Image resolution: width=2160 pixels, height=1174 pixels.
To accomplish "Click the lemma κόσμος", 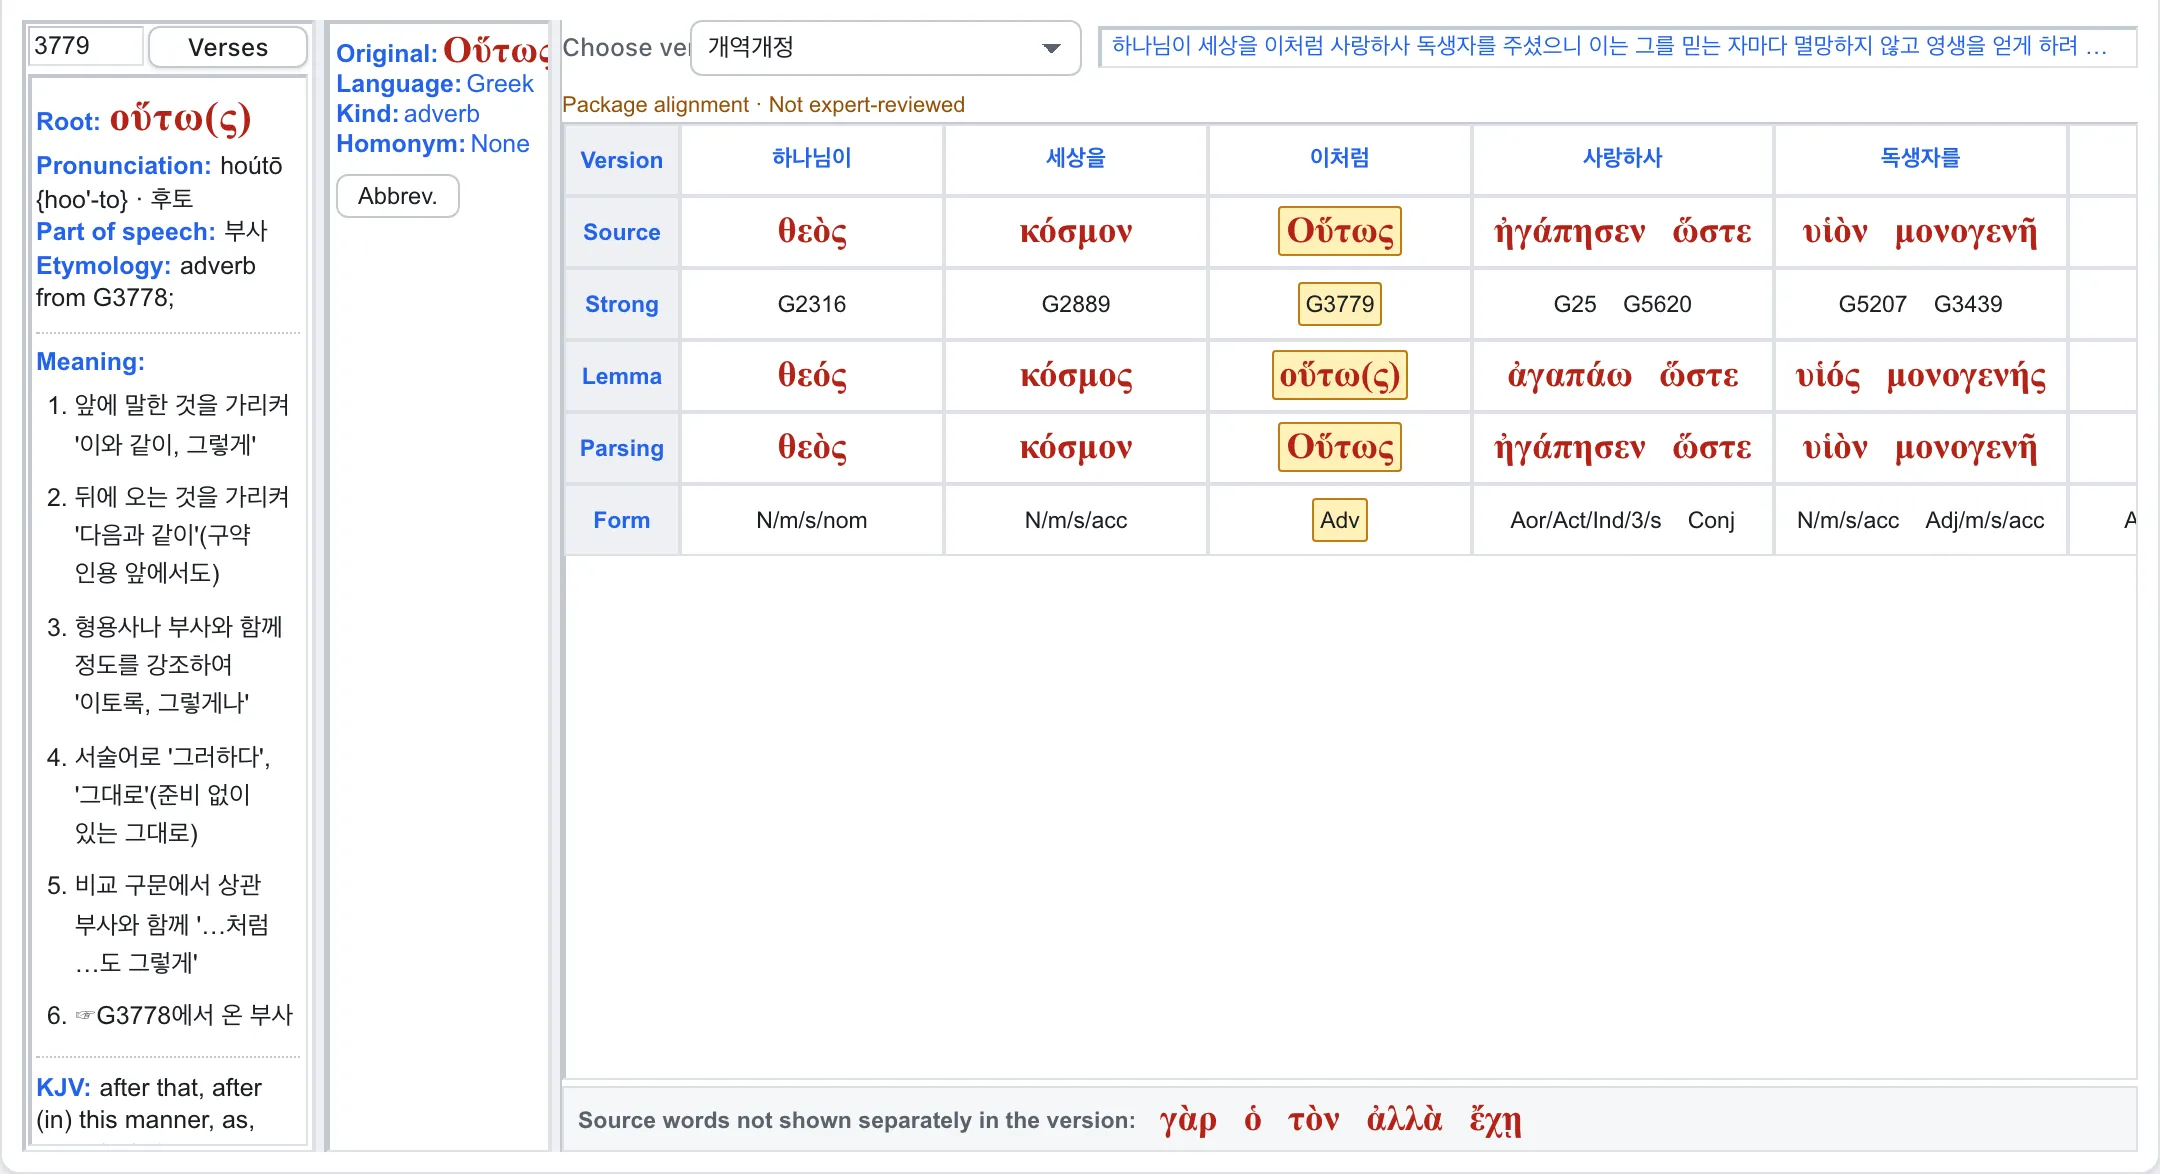I will tap(1076, 375).
